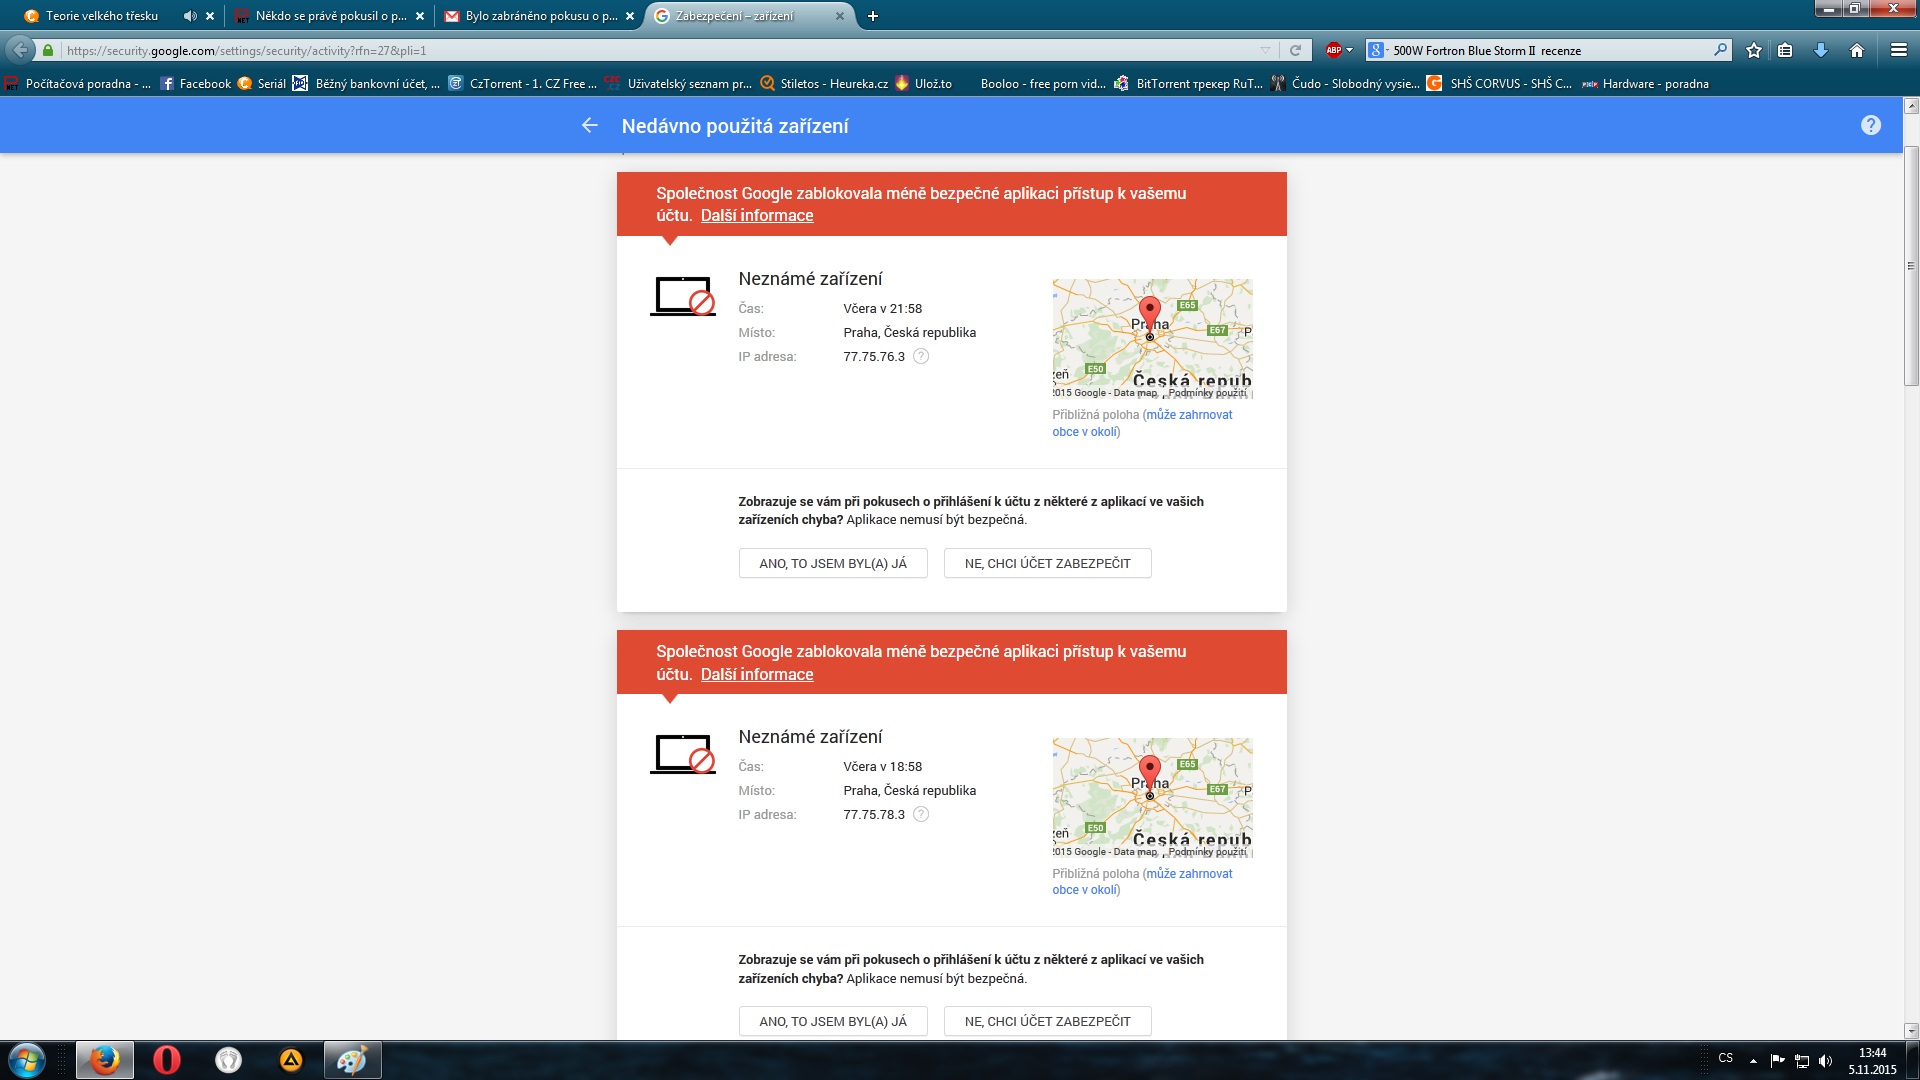Mute the Teorie velkého třesku tab
Viewport: 1920px width, 1080px height.
click(x=189, y=16)
